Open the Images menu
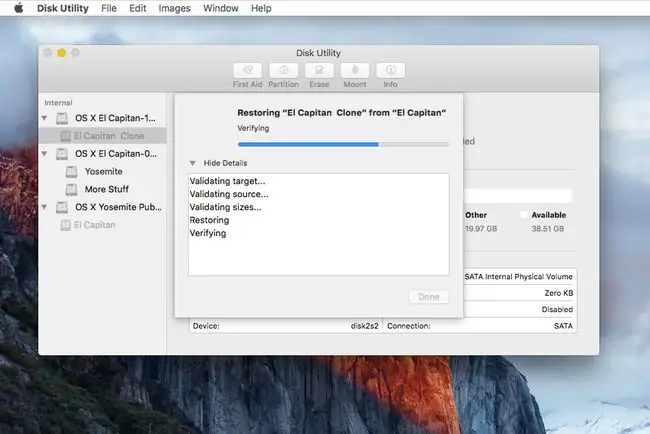The height and width of the screenshot is (434, 650). [x=175, y=8]
